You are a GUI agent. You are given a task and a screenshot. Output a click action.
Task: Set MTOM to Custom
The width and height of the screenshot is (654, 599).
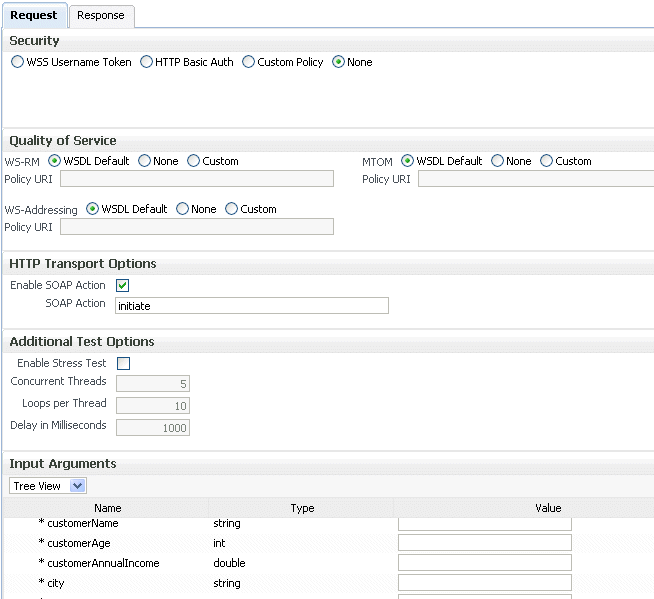[546, 161]
